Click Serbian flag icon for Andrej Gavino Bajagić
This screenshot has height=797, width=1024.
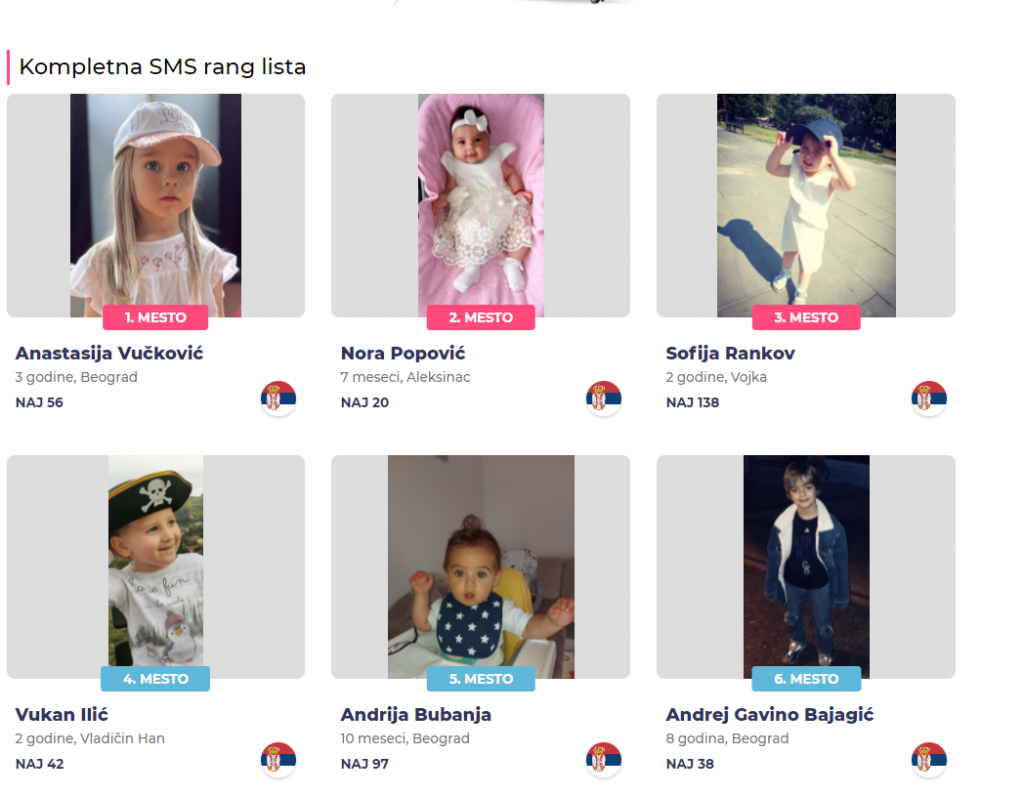pyautogui.click(x=929, y=759)
